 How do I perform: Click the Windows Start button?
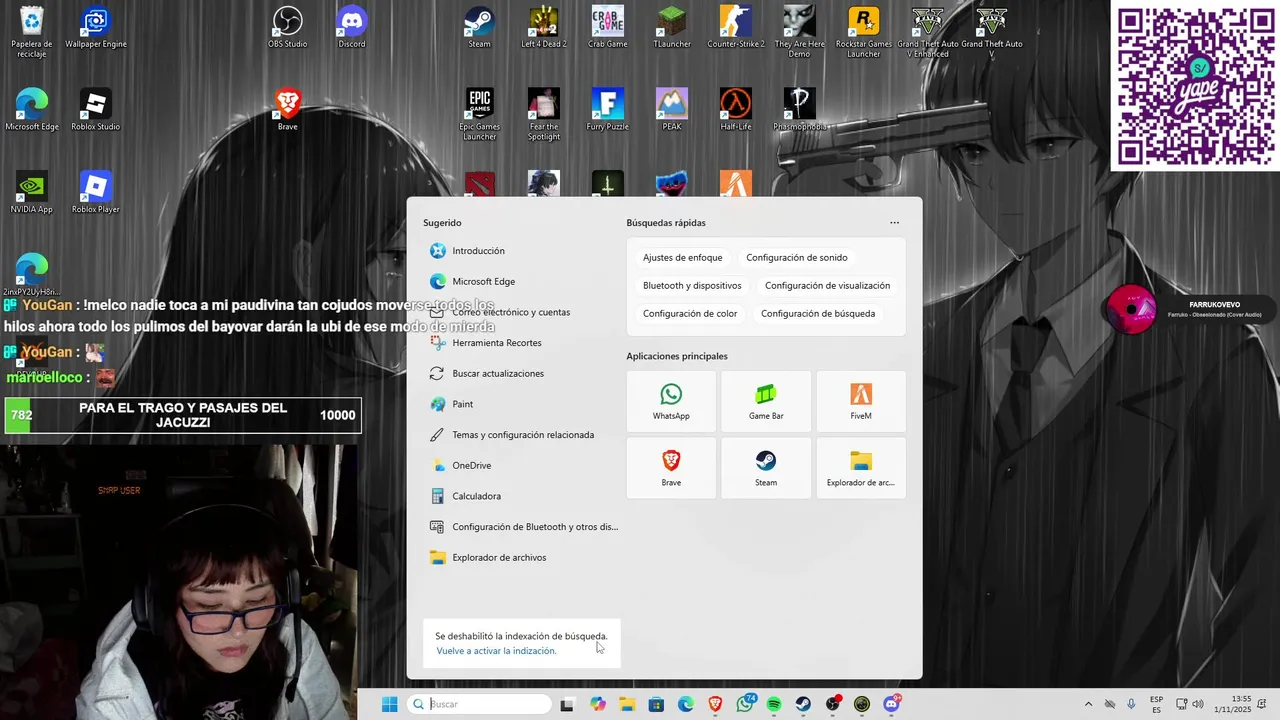[x=390, y=704]
